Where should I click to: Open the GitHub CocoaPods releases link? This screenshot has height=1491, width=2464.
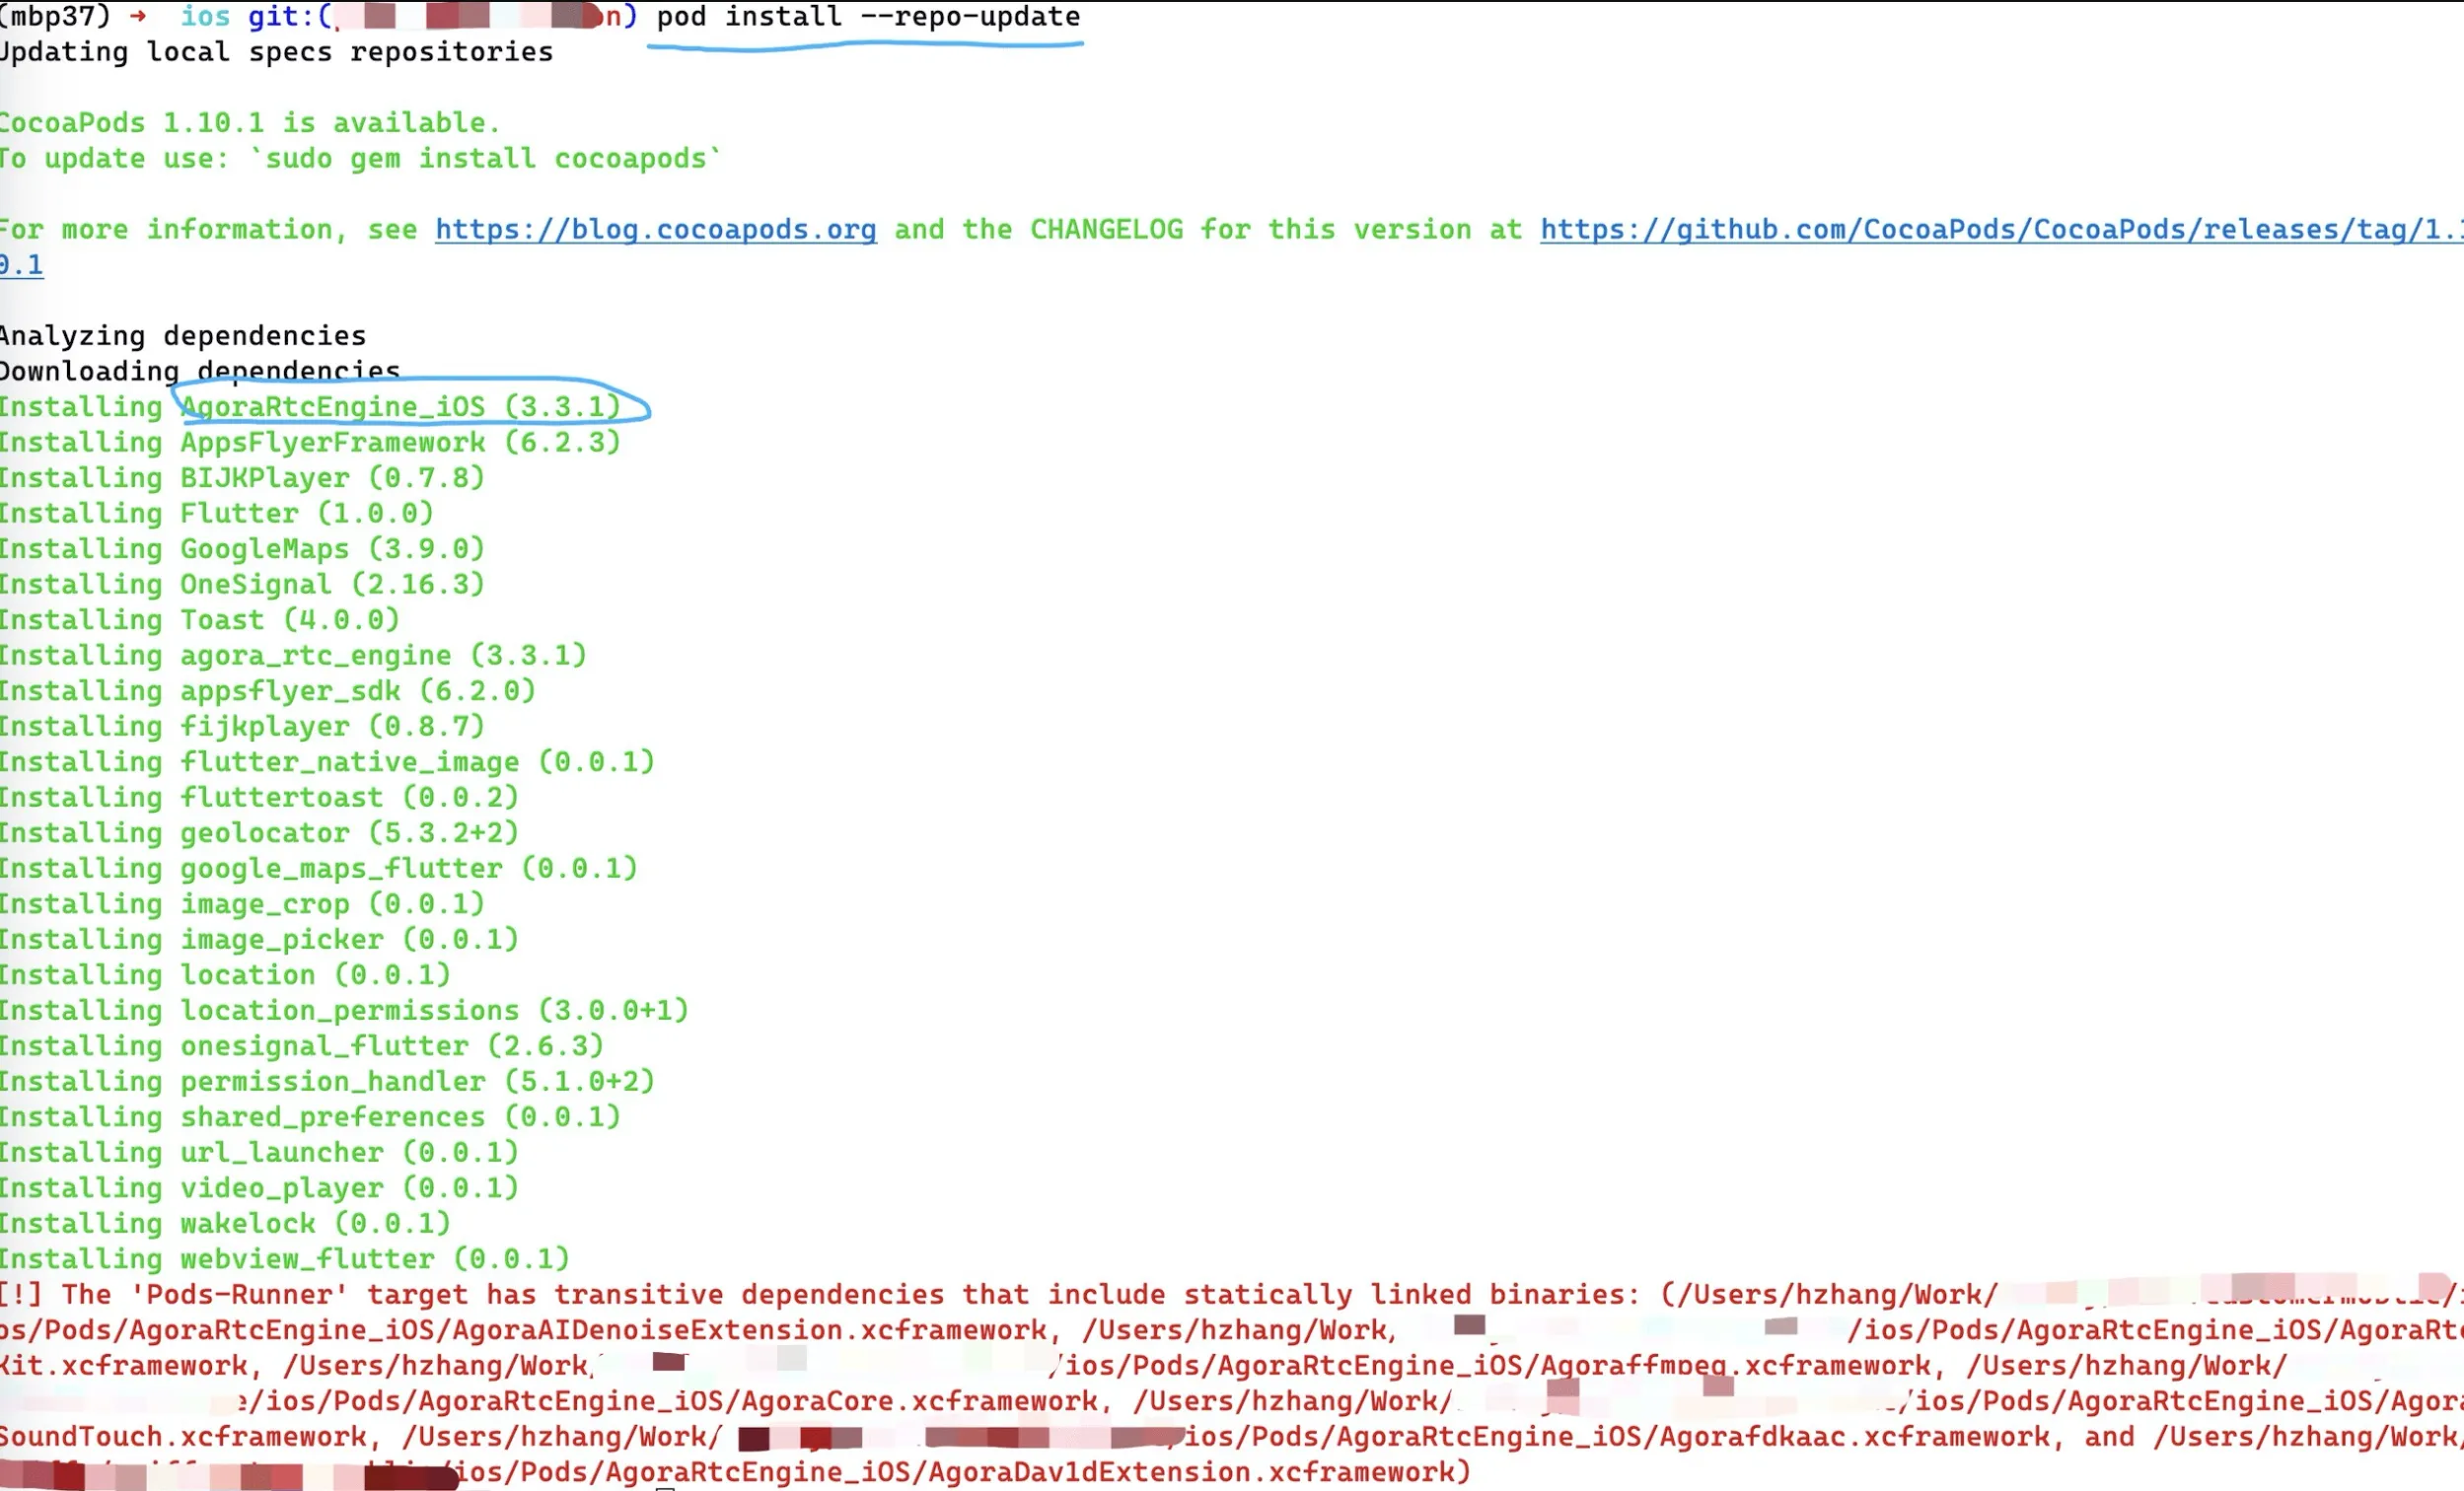point(1998,230)
